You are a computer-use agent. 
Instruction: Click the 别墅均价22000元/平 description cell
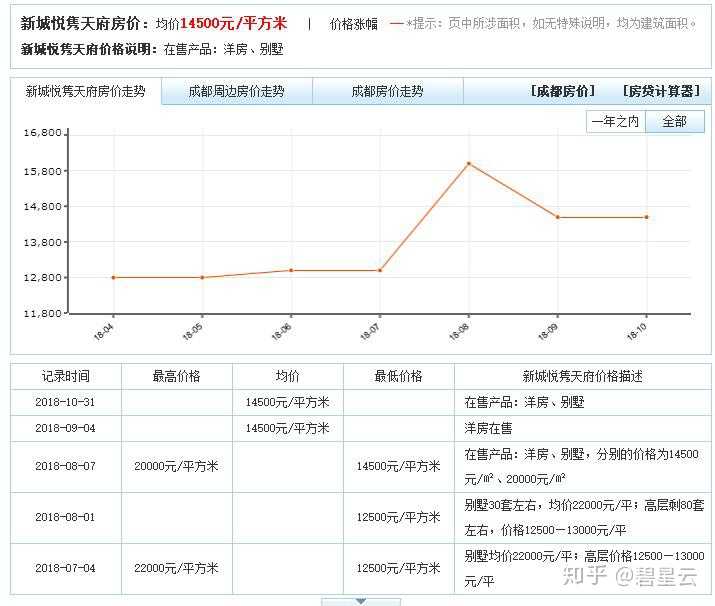click(584, 569)
